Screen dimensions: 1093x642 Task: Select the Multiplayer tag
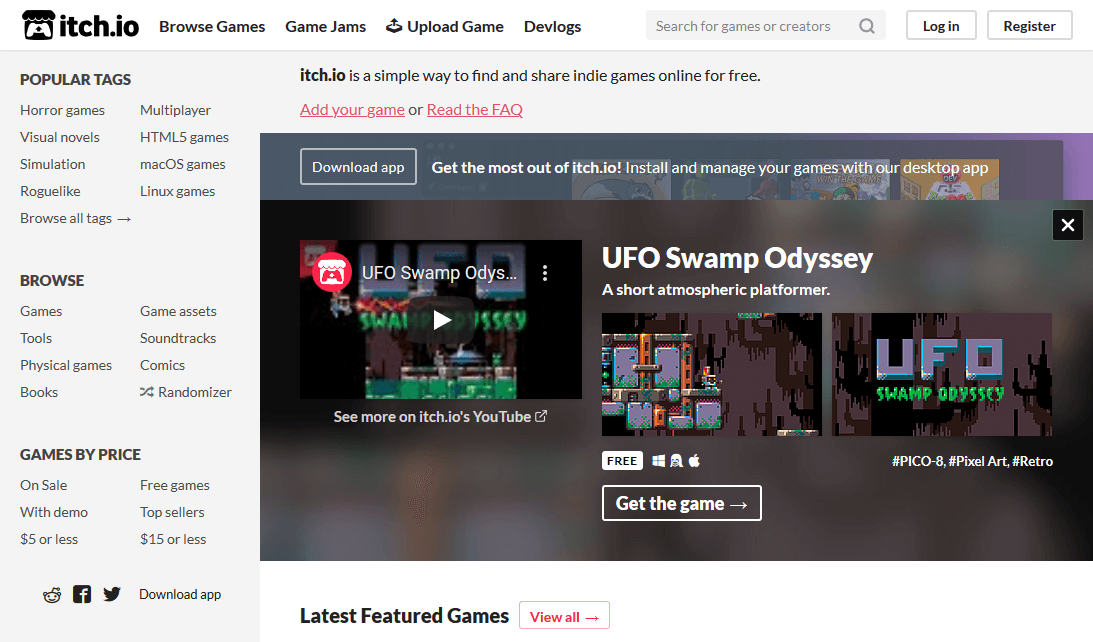click(x=175, y=110)
